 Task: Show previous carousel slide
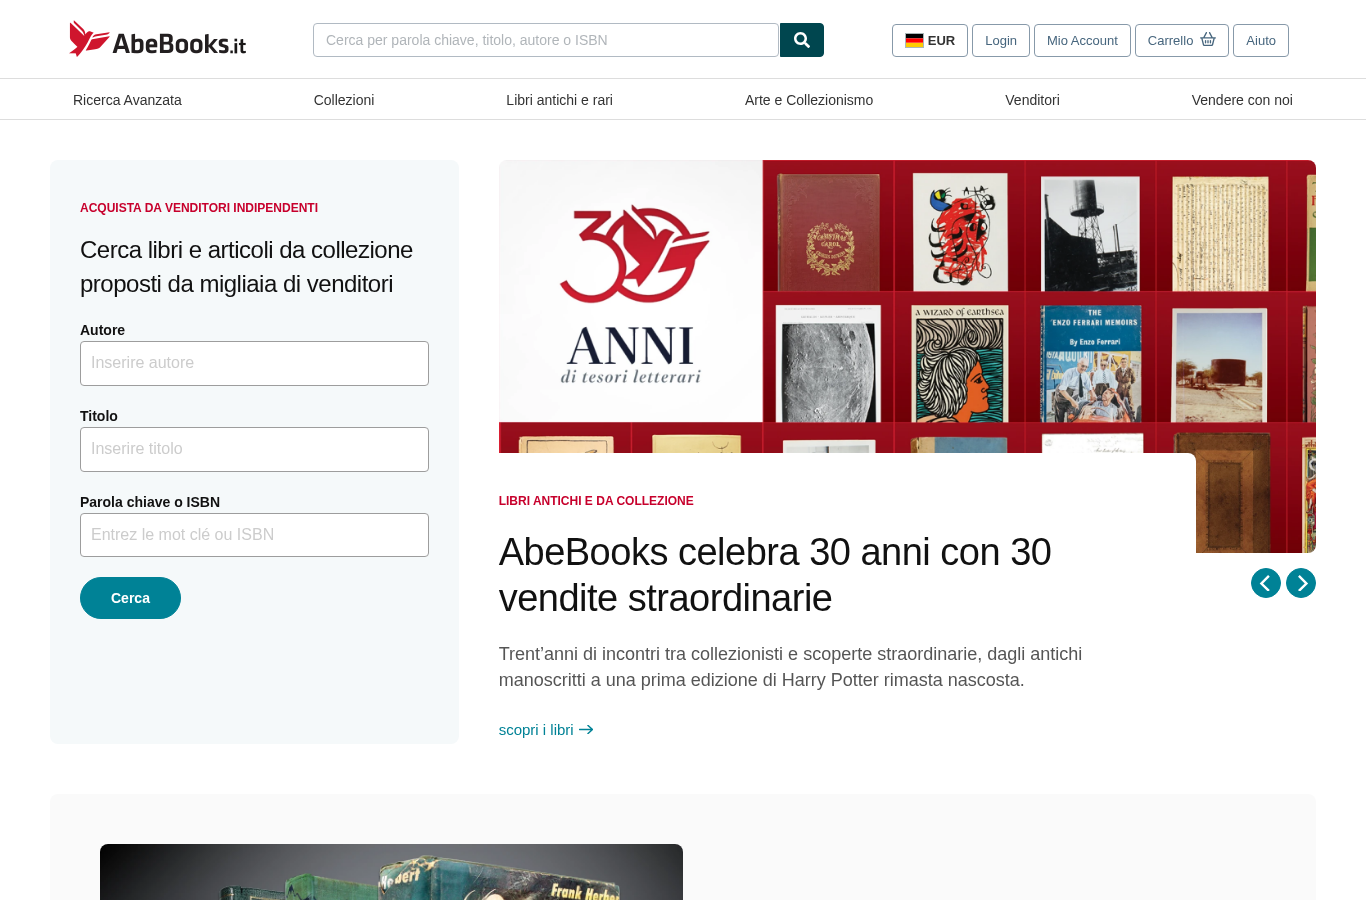point(1266,583)
